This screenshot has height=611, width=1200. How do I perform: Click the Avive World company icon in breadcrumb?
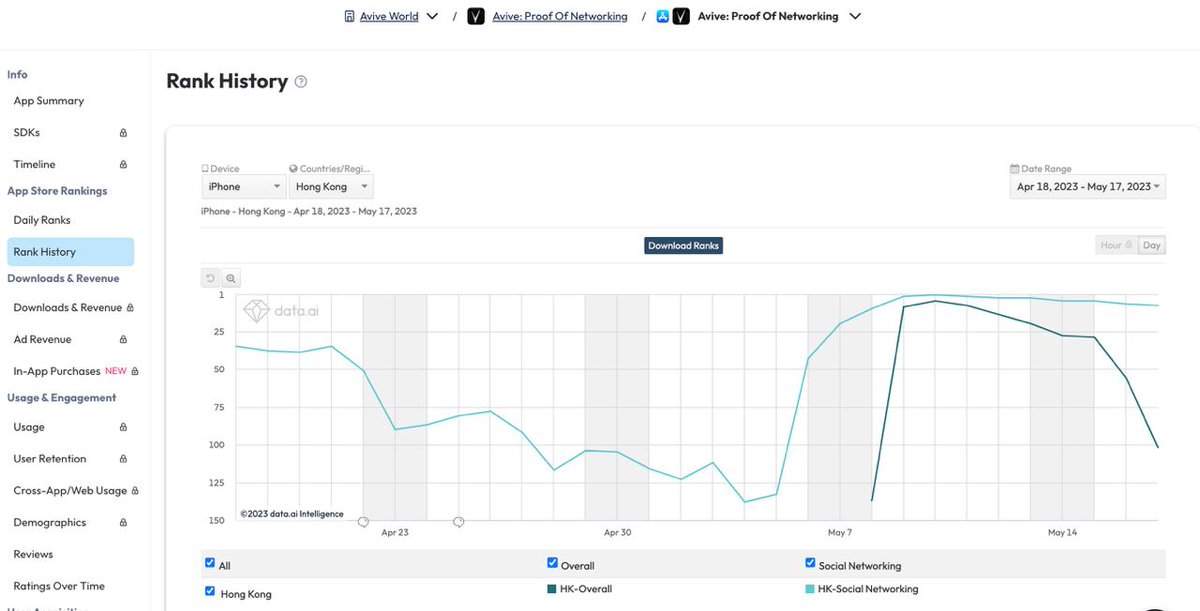(x=349, y=16)
